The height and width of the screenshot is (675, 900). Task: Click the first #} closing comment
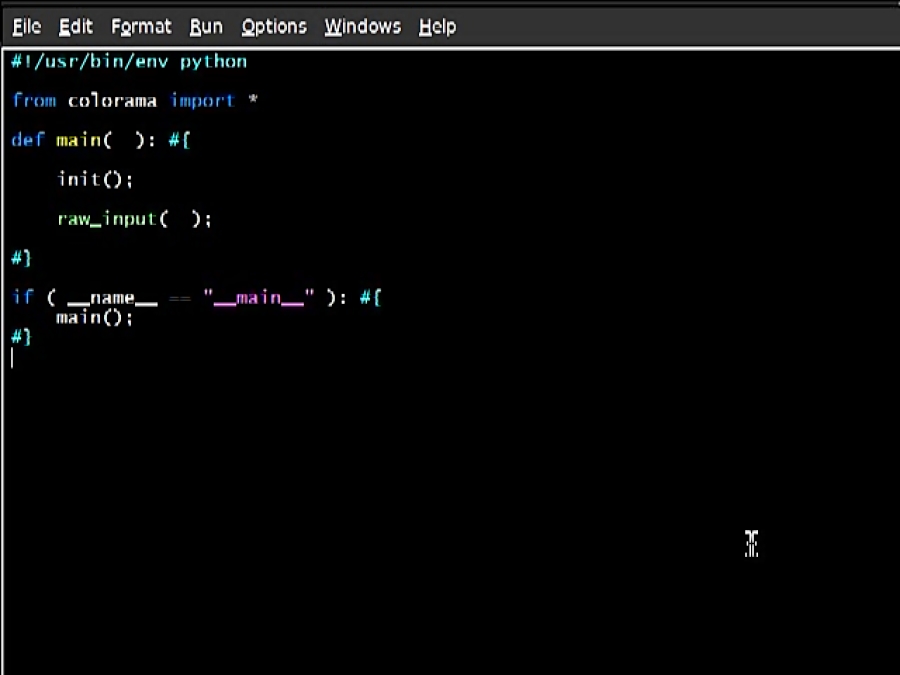tap(20, 258)
